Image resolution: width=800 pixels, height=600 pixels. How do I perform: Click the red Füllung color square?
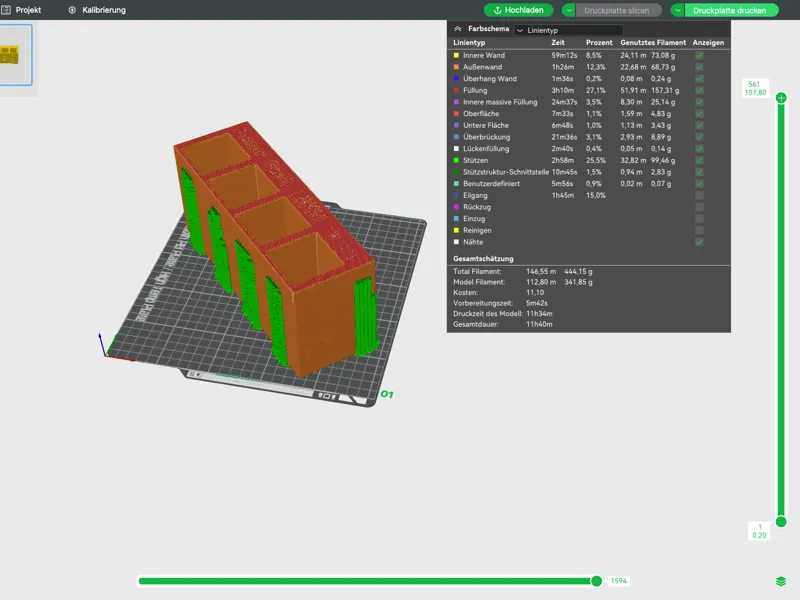coord(456,90)
